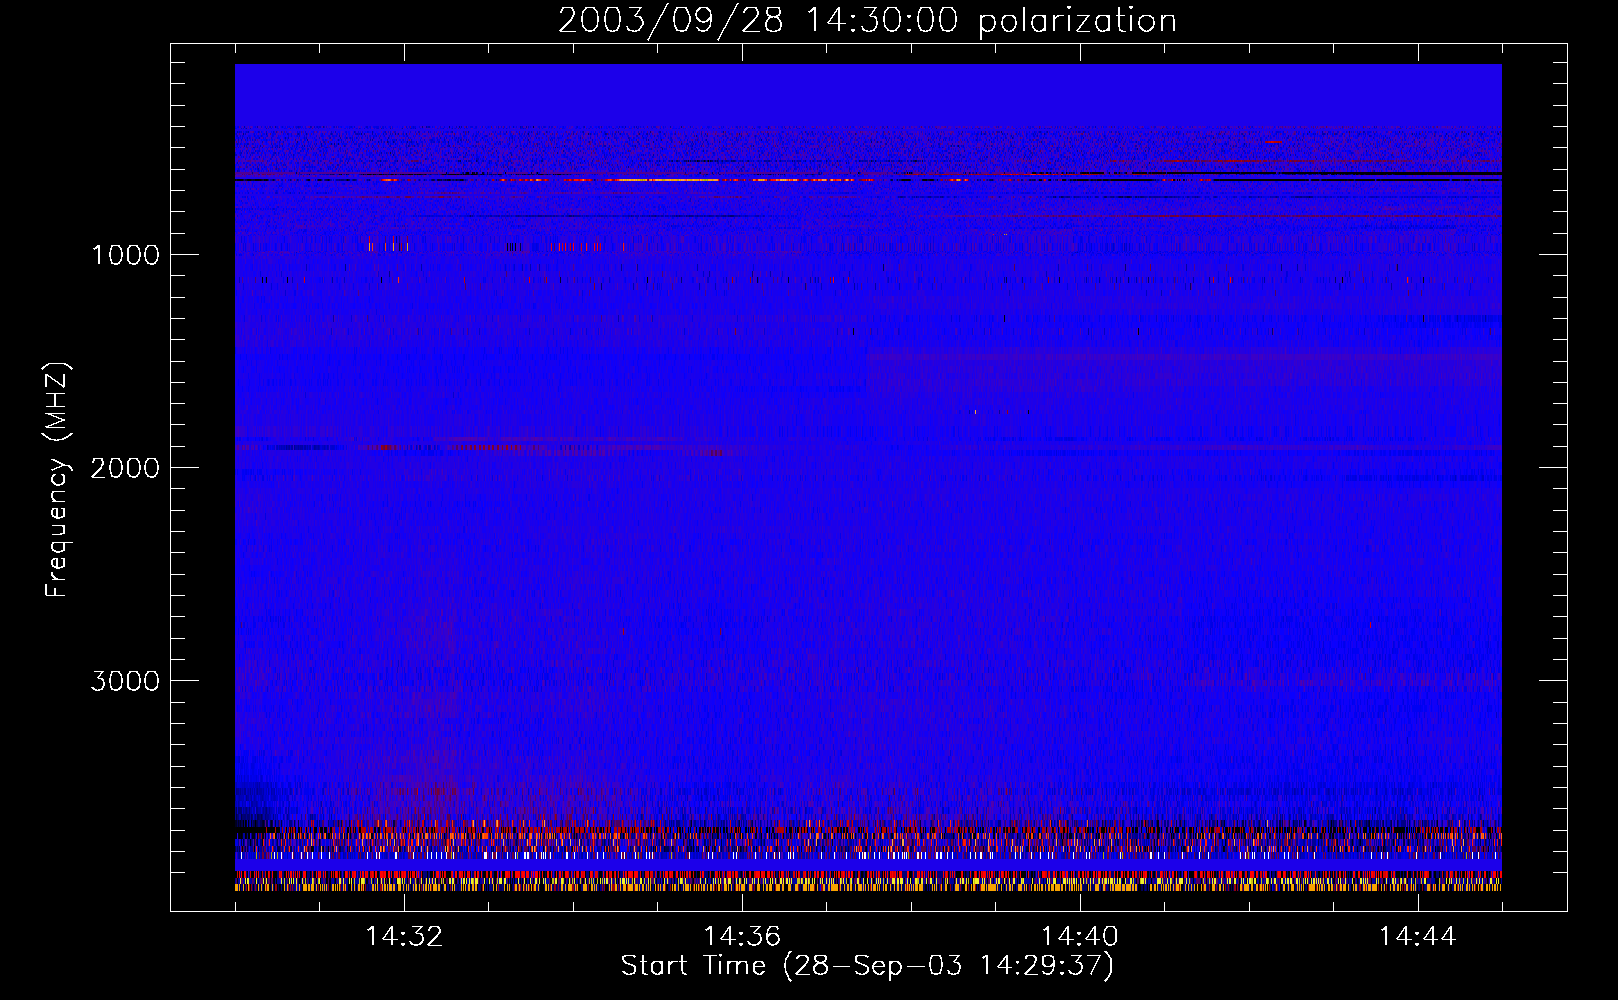Select the 14:40 time tick label

coord(1080,937)
